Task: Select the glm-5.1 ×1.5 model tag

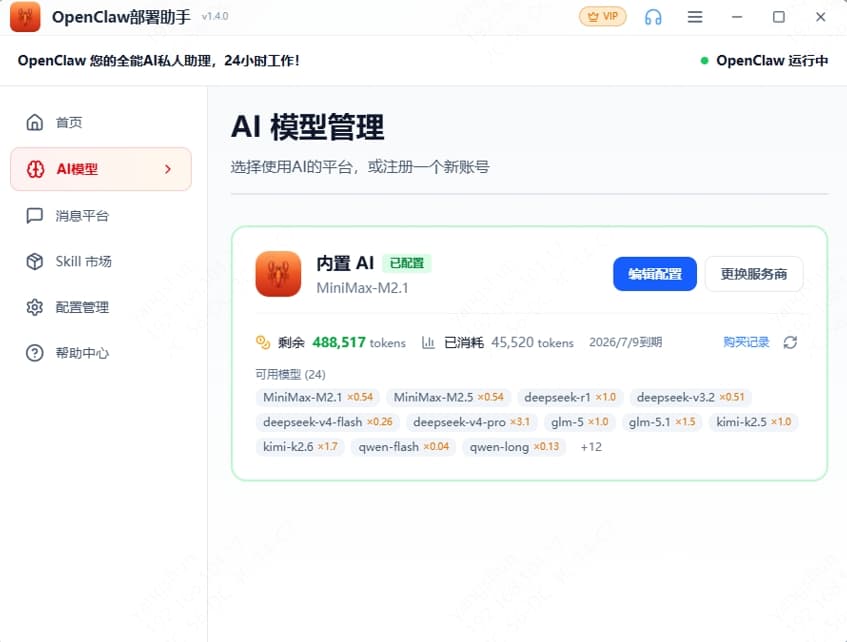Action: tap(662, 422)
